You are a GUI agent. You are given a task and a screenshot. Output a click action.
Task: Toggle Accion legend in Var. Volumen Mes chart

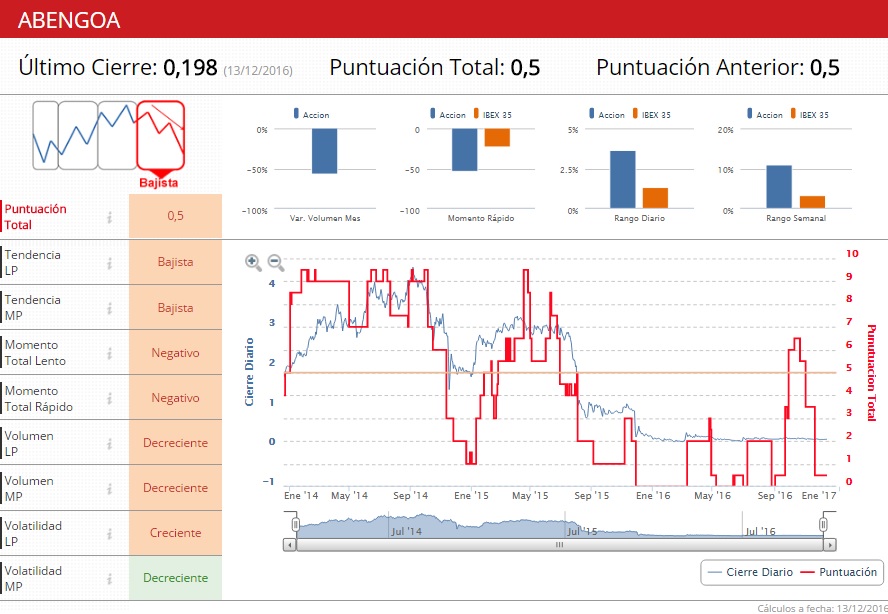[x=311, y=114]
